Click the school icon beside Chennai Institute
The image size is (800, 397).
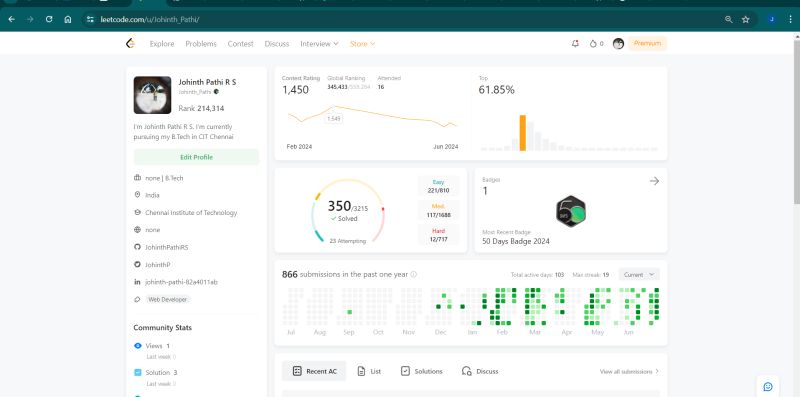tap(137, 212)
